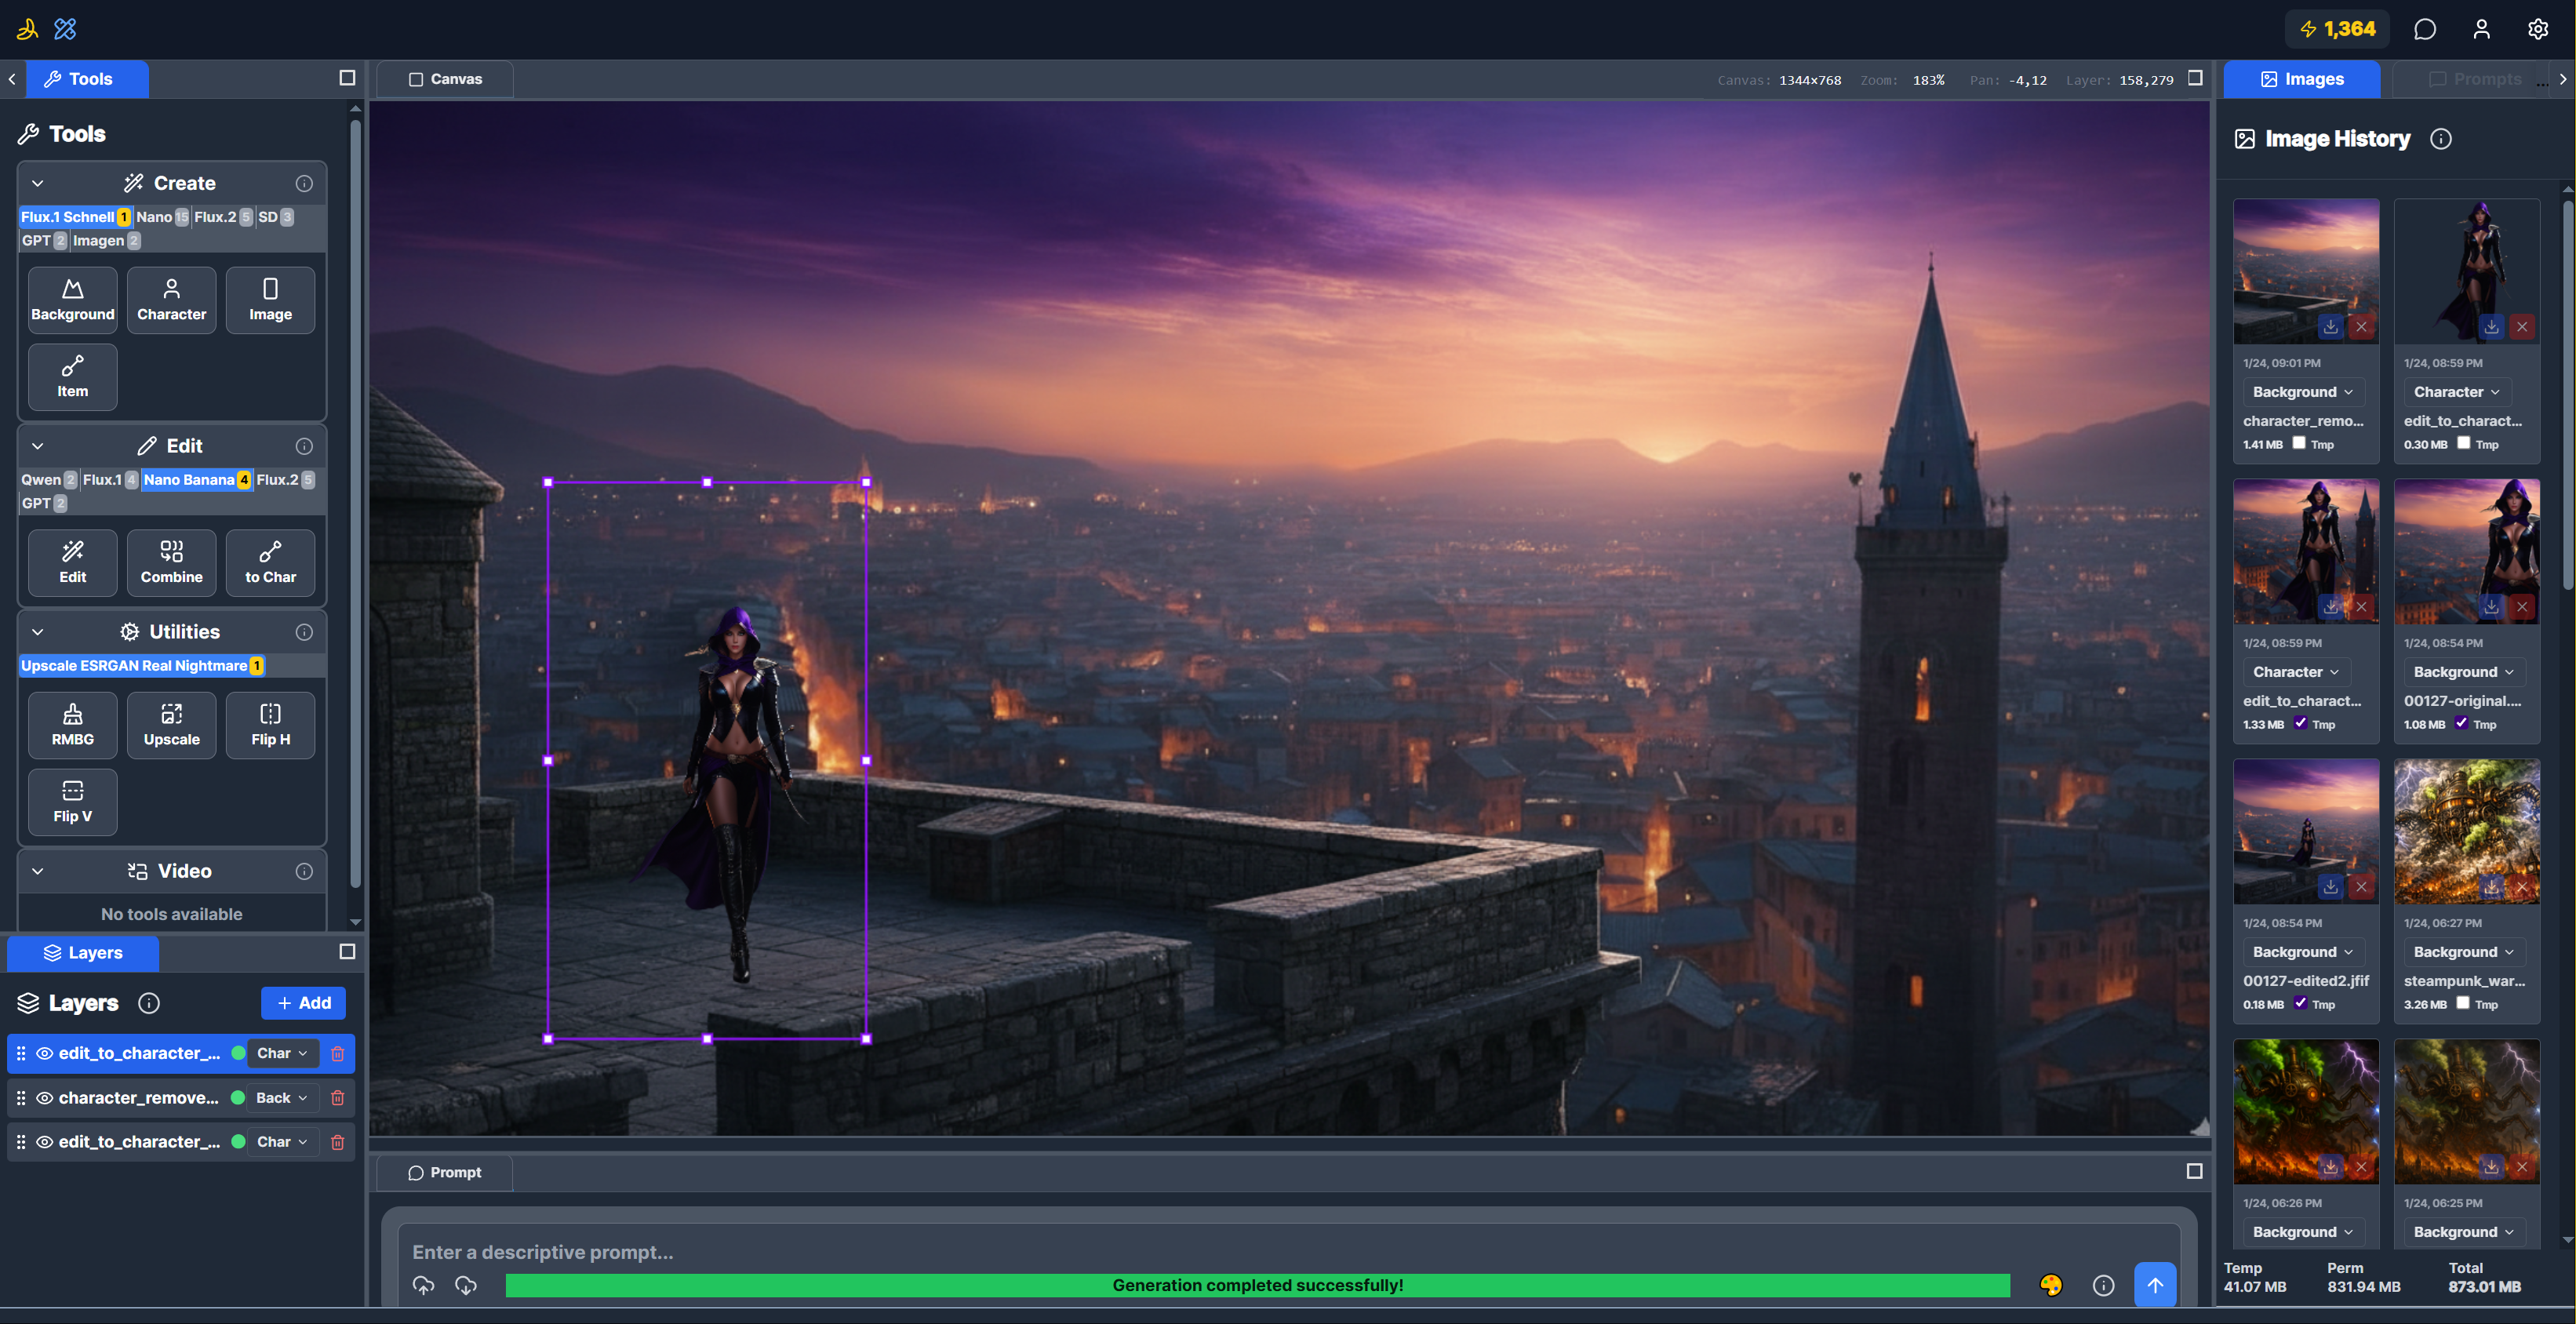The height and width of the screenshot is (1324, 2576).
Task: Collapse the Edit tools section
Action: (37, 445)
